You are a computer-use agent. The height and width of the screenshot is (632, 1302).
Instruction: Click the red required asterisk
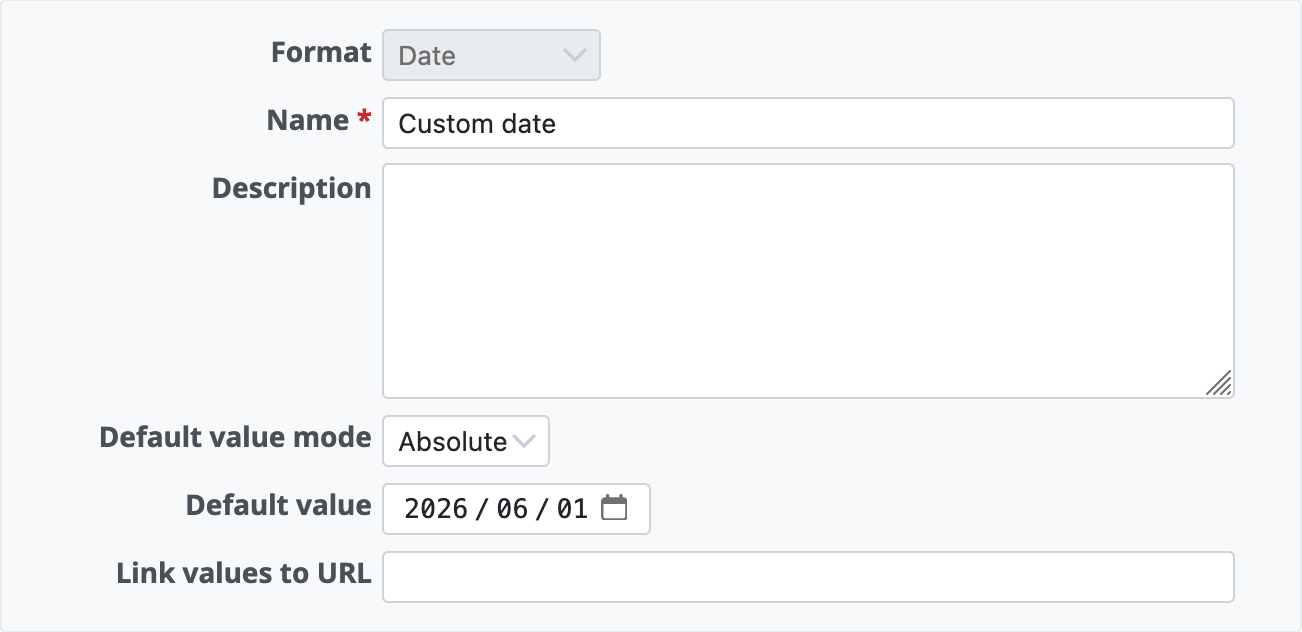(363, 119)
